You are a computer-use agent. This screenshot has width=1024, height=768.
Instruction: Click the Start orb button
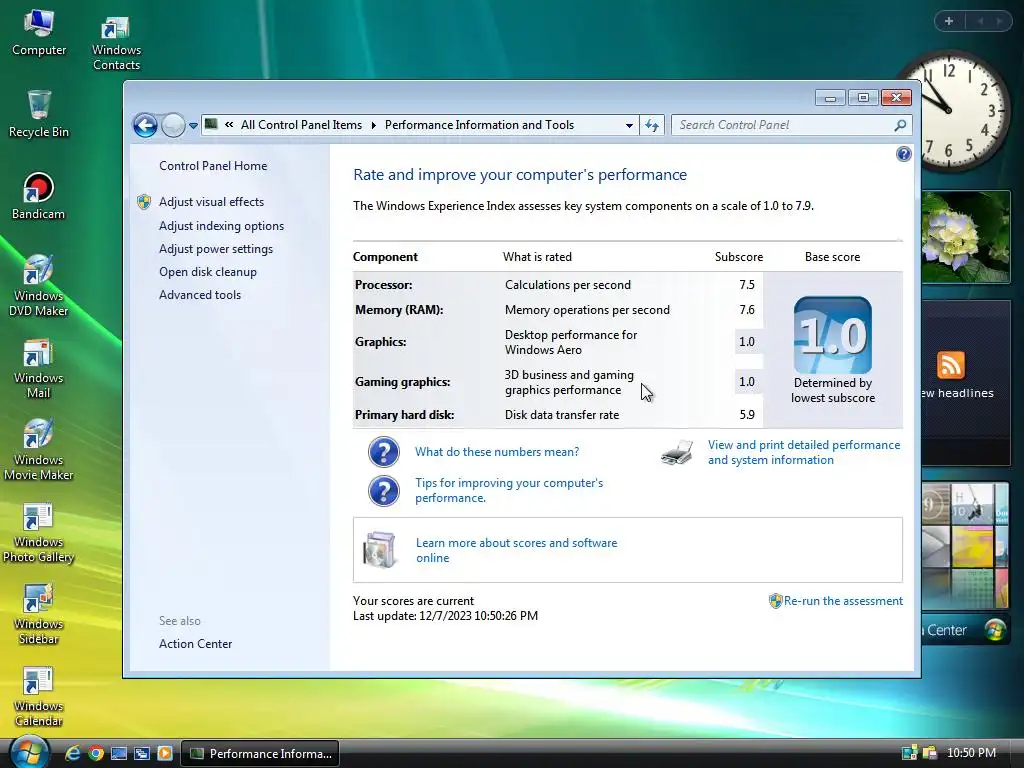[x=29, y=752]
